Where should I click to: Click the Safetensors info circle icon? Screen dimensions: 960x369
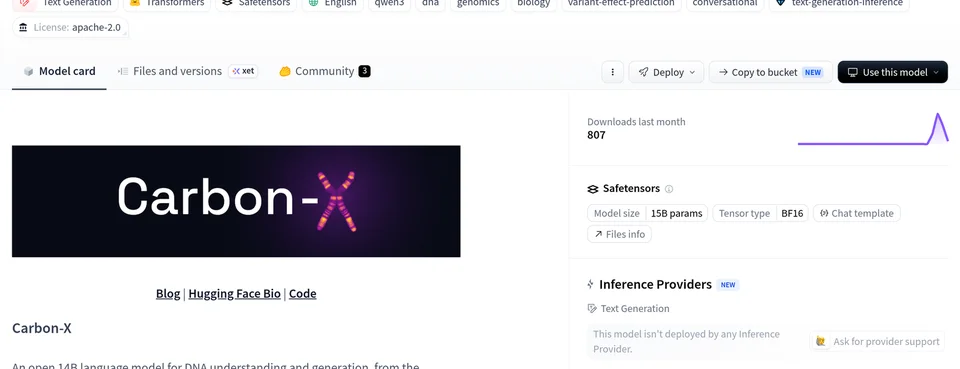669,189
